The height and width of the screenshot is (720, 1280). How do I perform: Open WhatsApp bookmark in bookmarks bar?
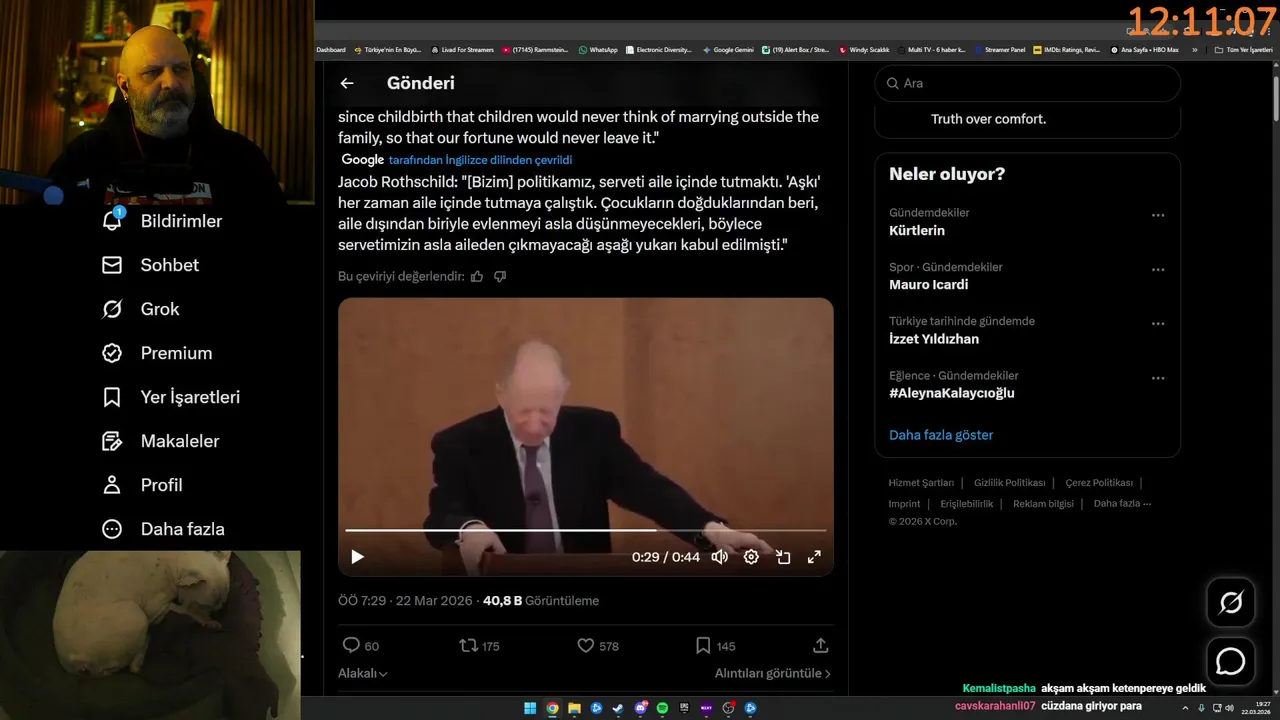597,50
